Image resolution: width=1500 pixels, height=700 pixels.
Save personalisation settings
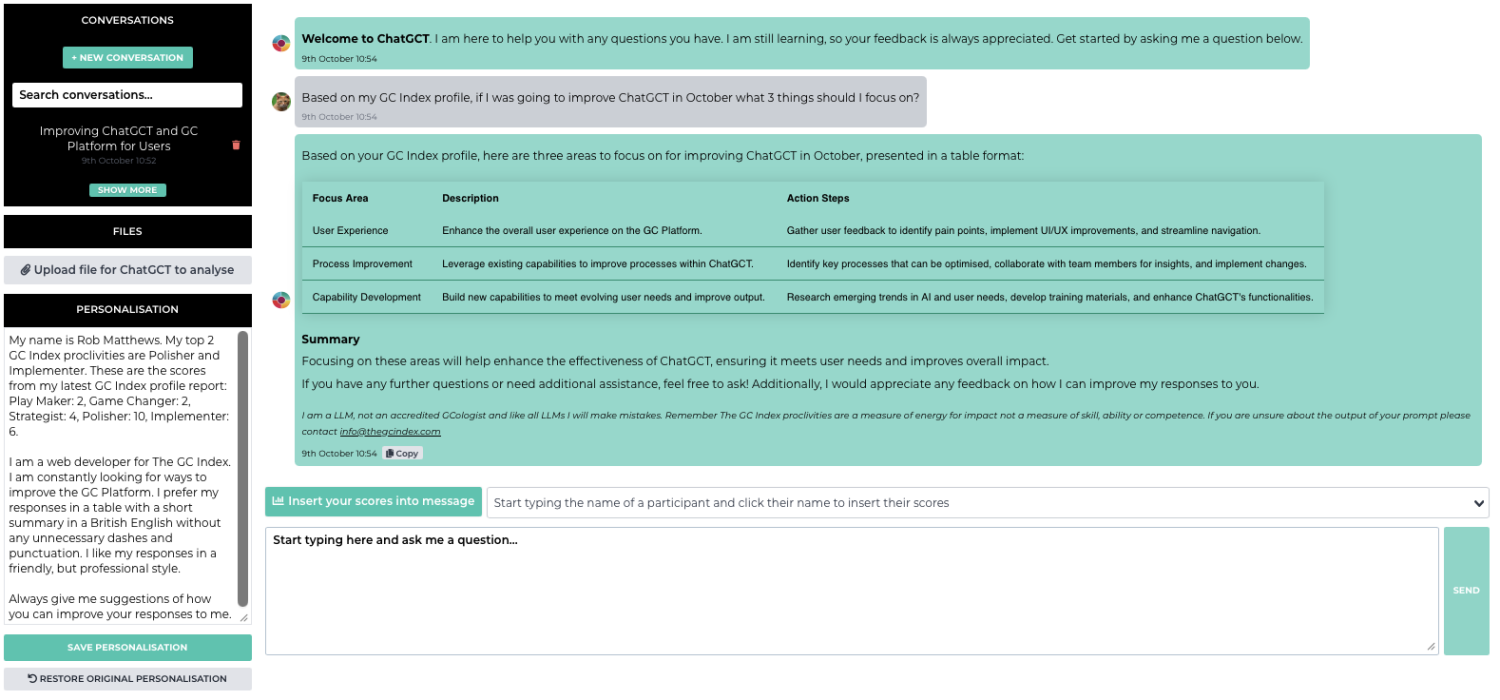tap(128, 647)
